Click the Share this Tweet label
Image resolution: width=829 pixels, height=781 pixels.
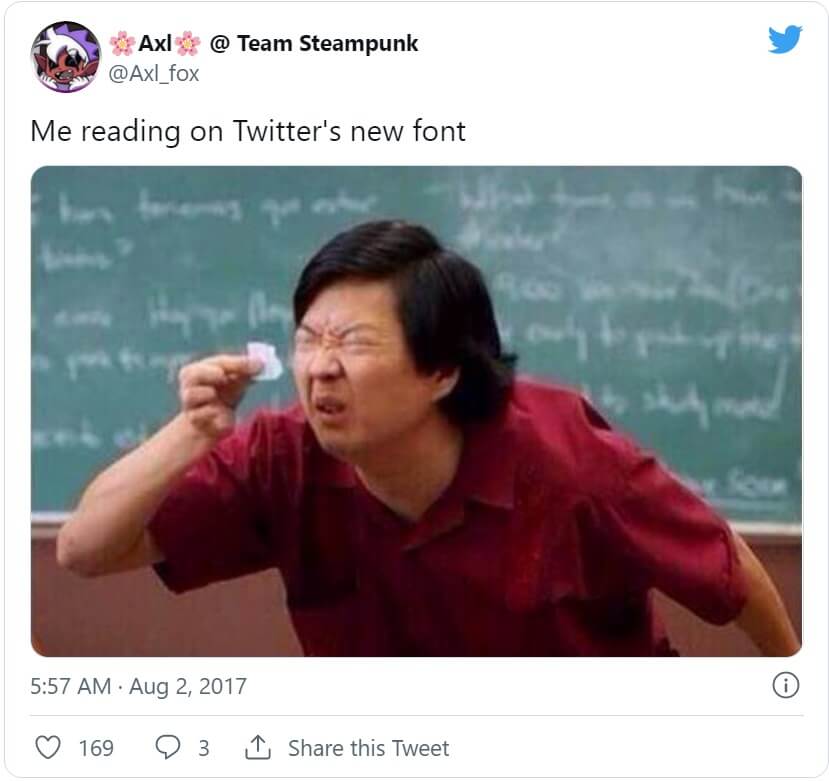click(x=369, y=748)
